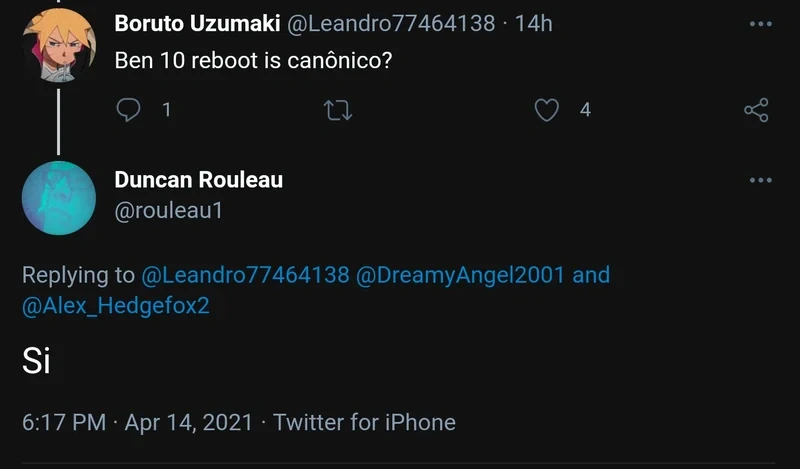Open the 14h timestamp link
The height and width of the screenshot is (469, 800).
[x=533, y=23]
